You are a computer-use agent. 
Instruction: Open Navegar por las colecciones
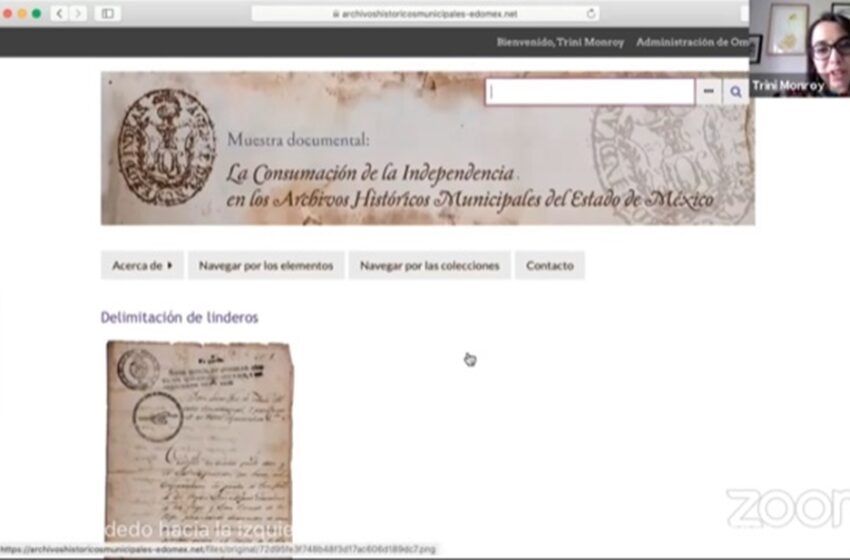(x=429, y=266)
